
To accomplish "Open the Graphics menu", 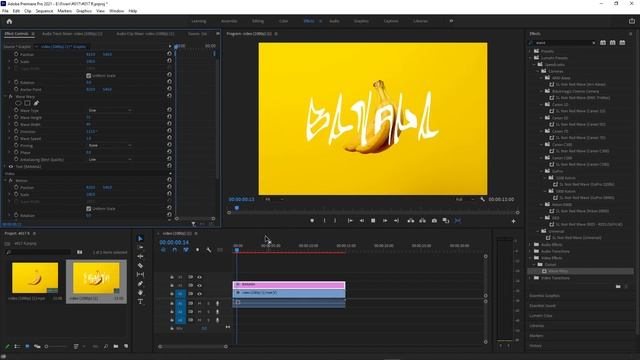I will [84, 11].
